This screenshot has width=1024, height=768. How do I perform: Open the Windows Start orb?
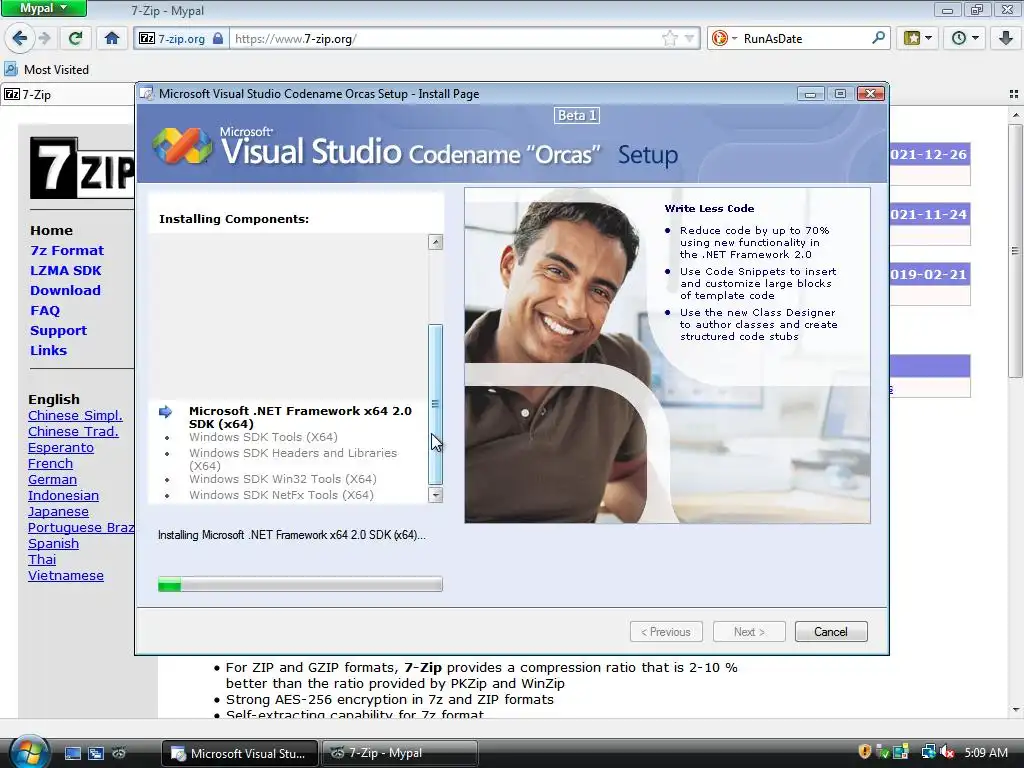[x=27, y=752]
